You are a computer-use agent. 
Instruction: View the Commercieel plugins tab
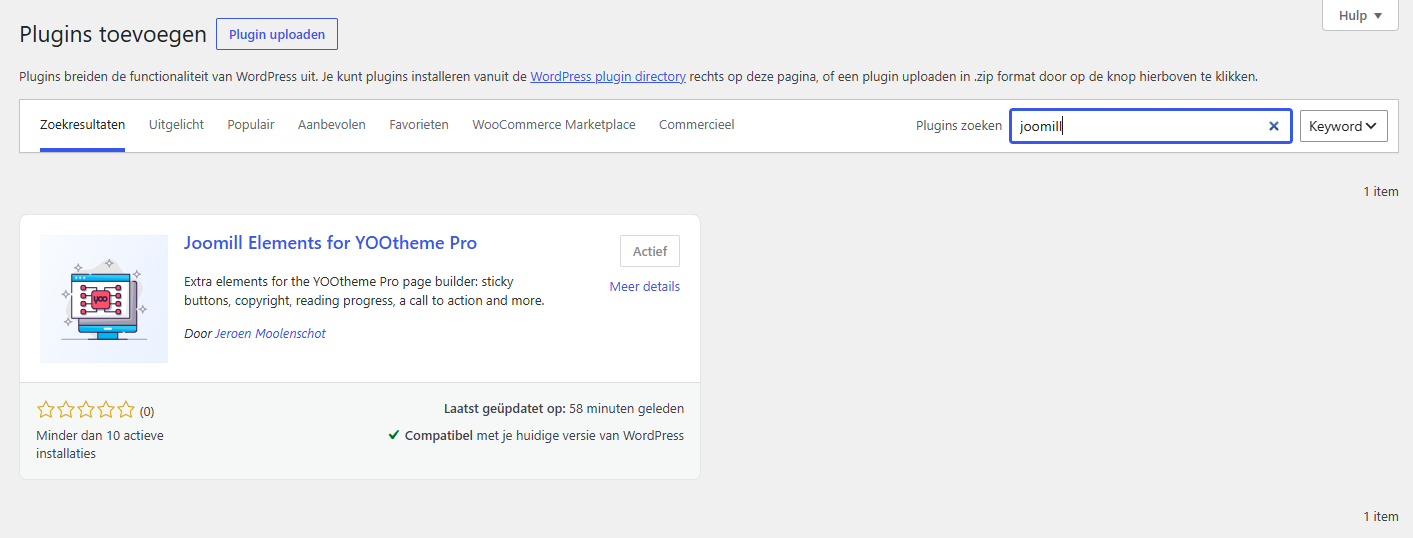pyautogui.click(x=697, y=125)
